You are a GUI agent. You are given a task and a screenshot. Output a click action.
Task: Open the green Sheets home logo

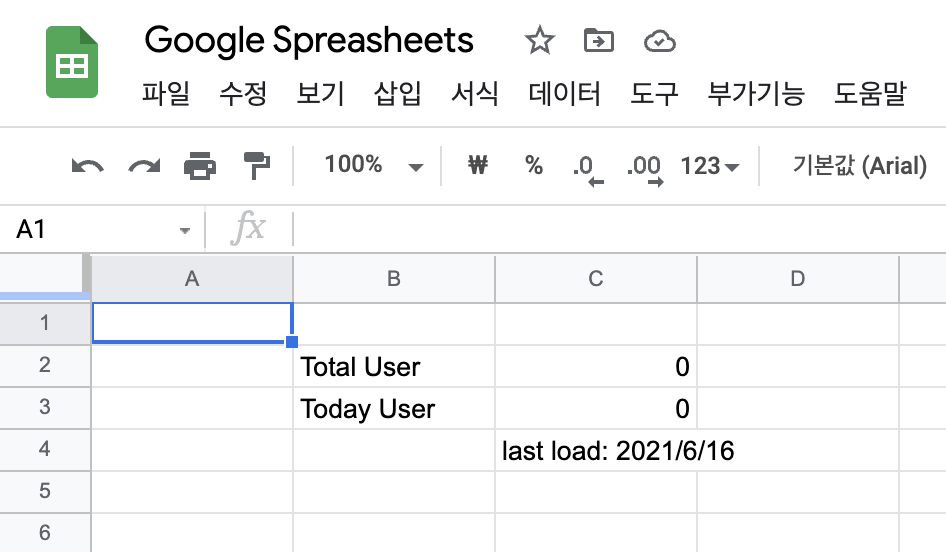72,62
